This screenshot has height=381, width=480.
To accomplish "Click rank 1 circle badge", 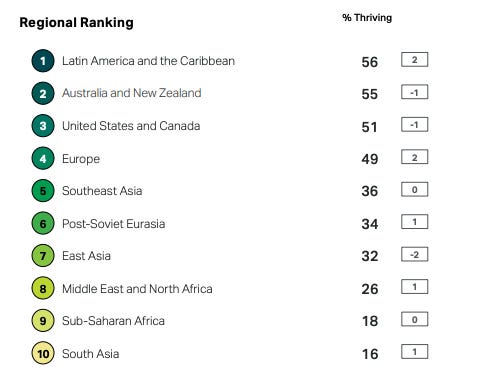I will pos(43,61).
